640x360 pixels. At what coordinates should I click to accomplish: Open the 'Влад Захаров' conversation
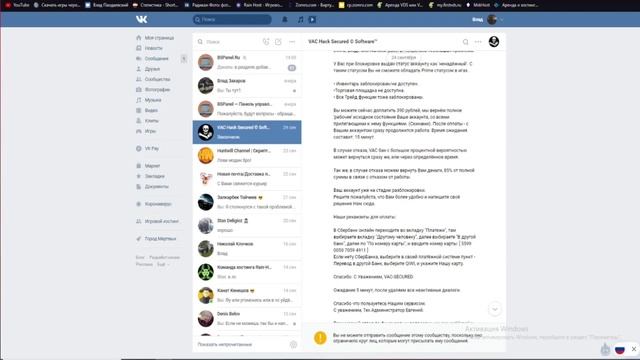tap(247, 86)
